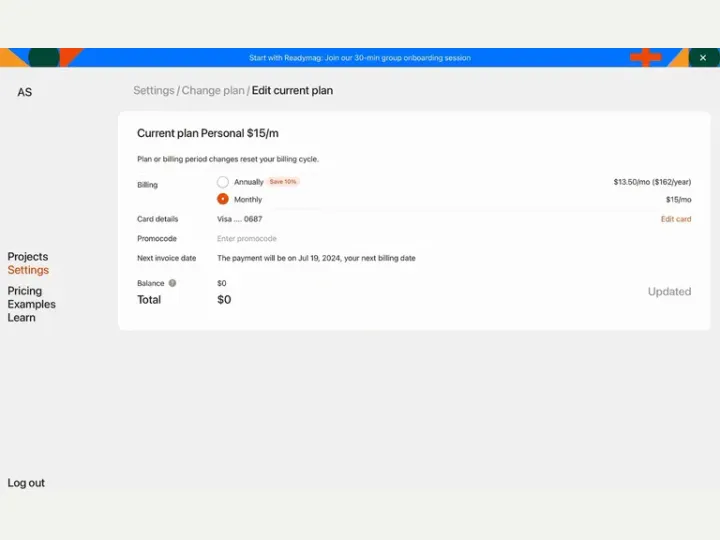Click the $15/mo monthly price text
The image size is (720, 540).
click(679, 200)
